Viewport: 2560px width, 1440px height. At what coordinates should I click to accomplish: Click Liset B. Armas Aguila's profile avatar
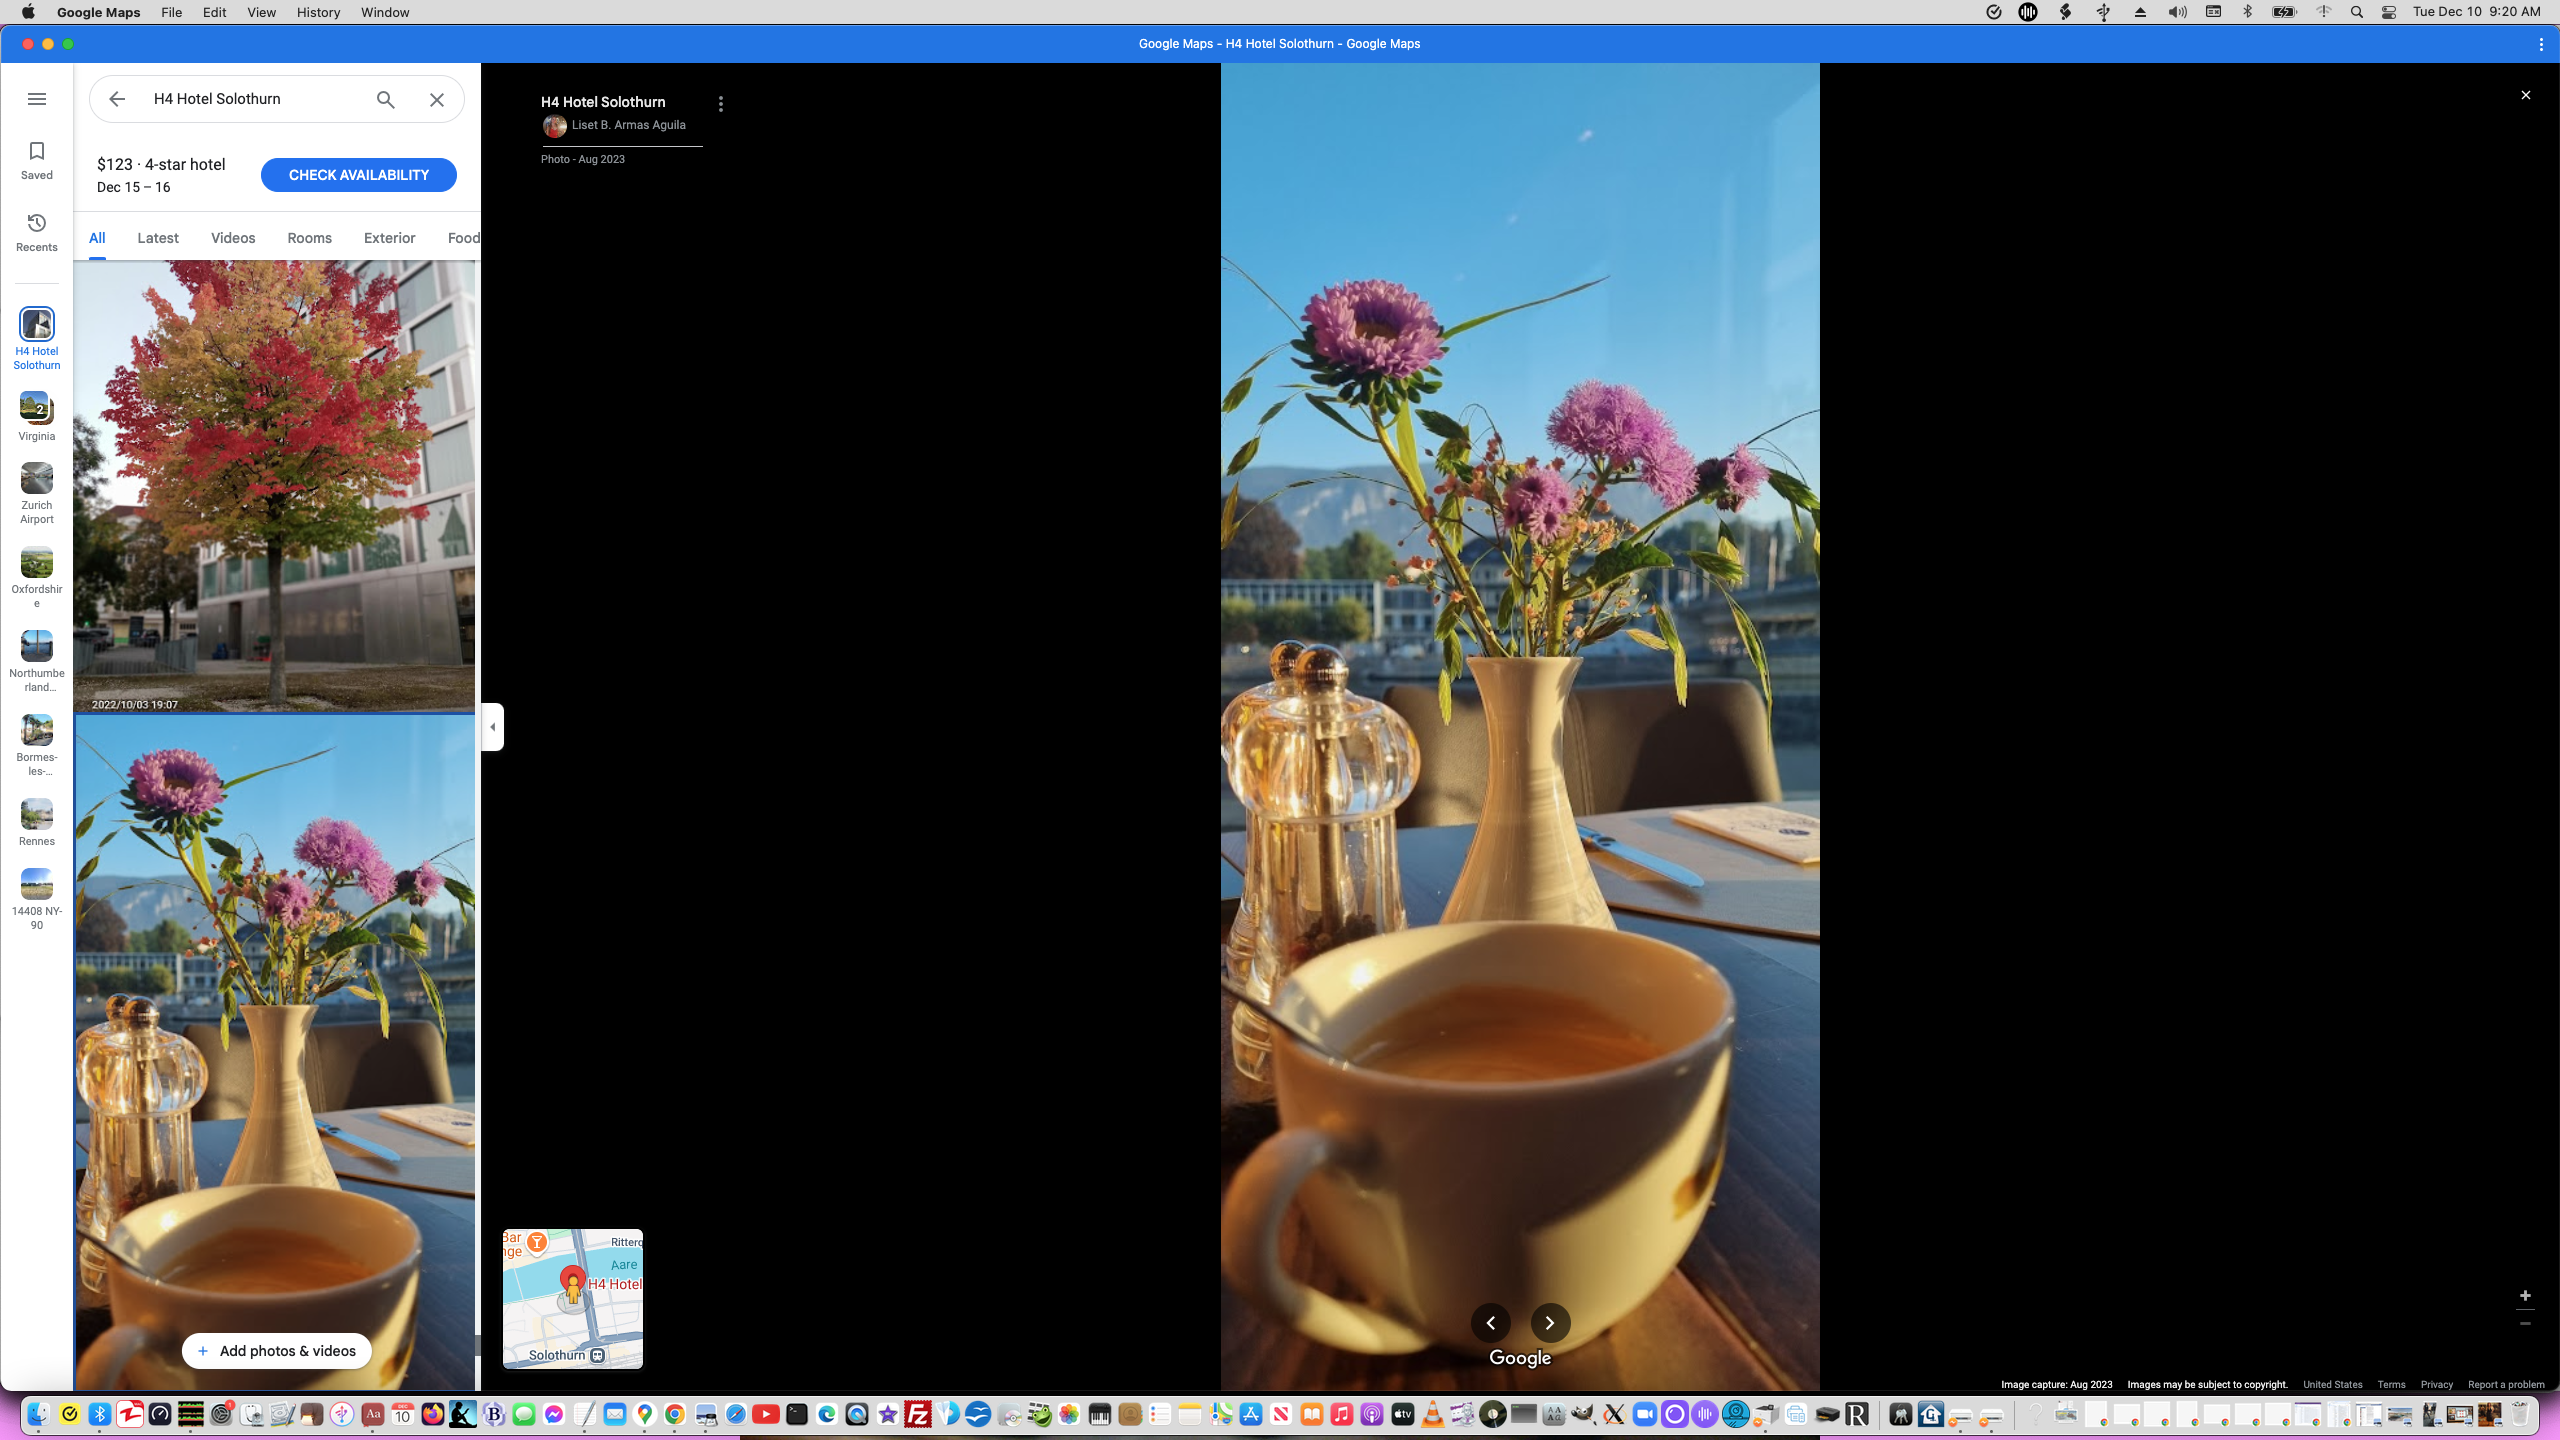click(x=554, y=125)
